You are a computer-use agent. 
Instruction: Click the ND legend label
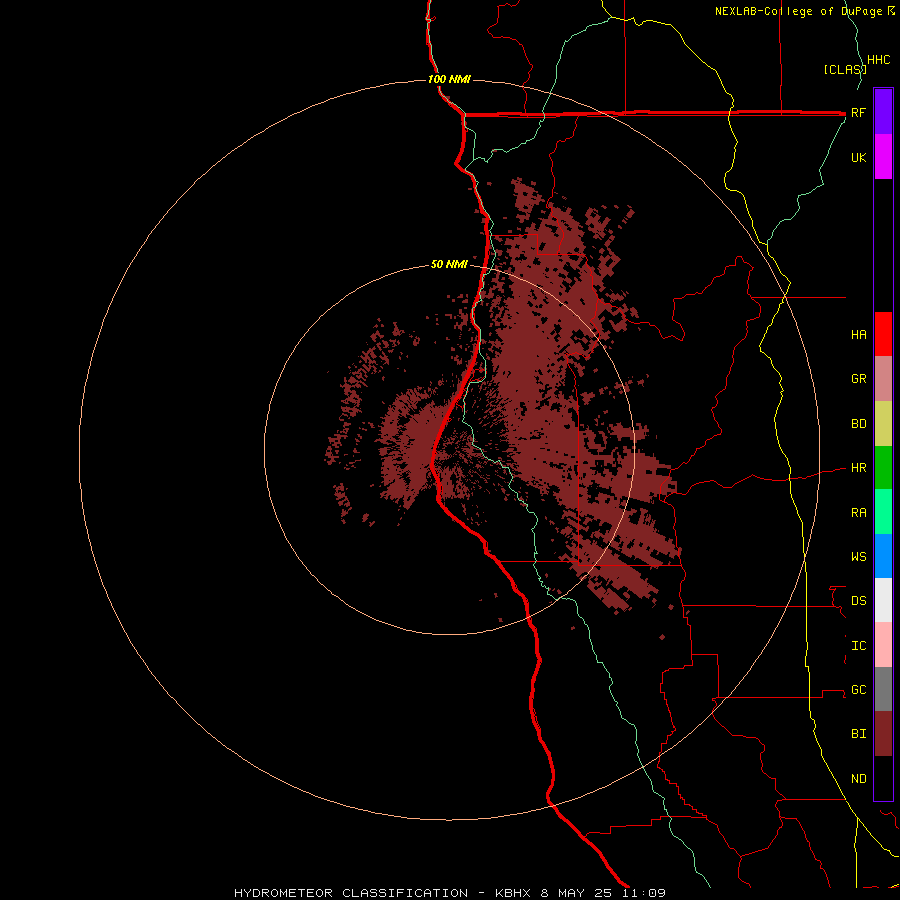pyautogui.click(x=858, y=779)
